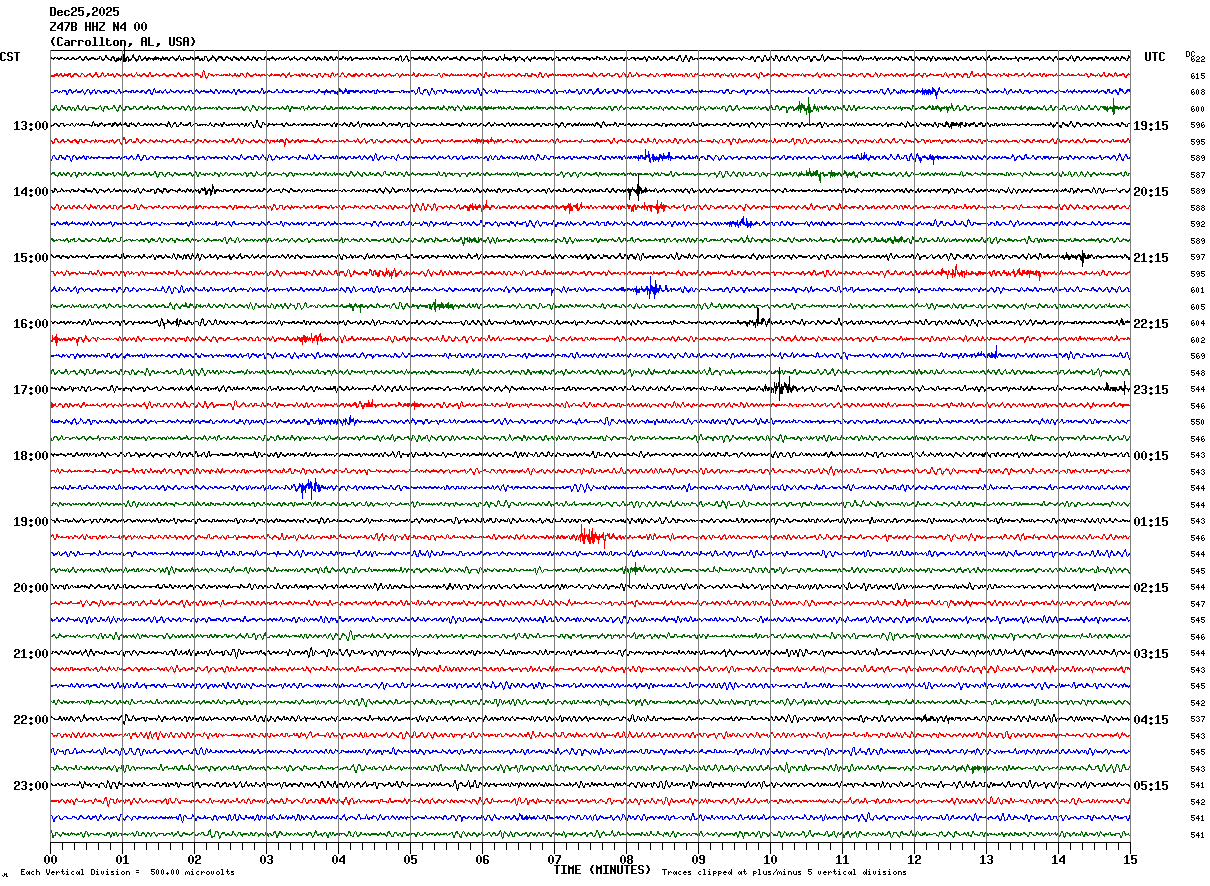Click the traces clipped footnote text
This screenshot has width=1210, height=886.
point(784,873)
